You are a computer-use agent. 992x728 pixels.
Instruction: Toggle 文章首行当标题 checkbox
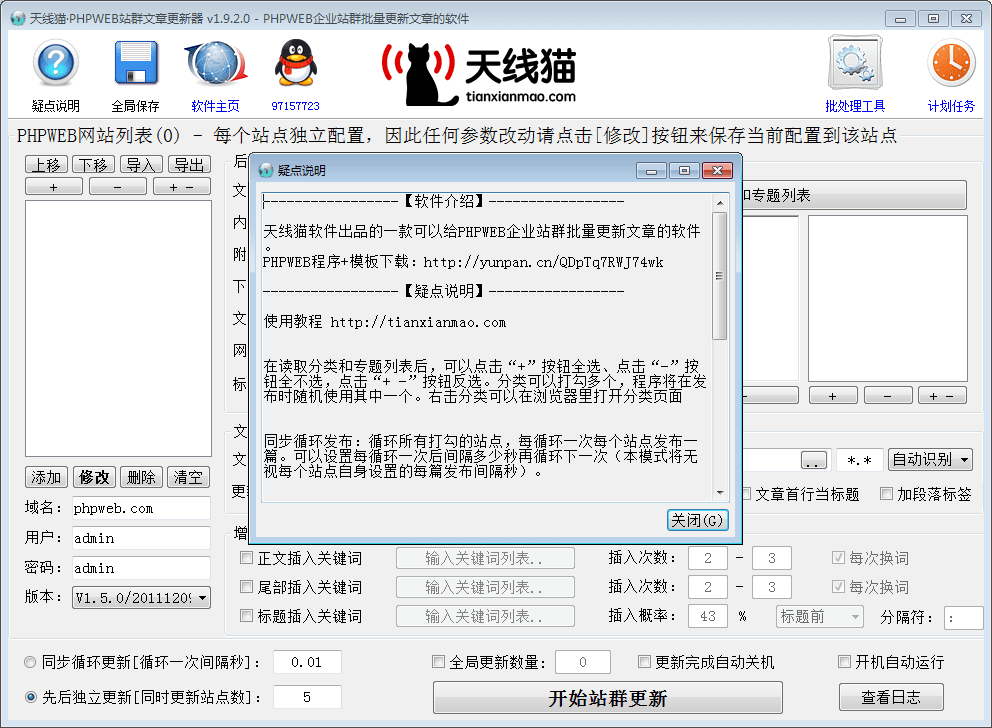point(747,493)
